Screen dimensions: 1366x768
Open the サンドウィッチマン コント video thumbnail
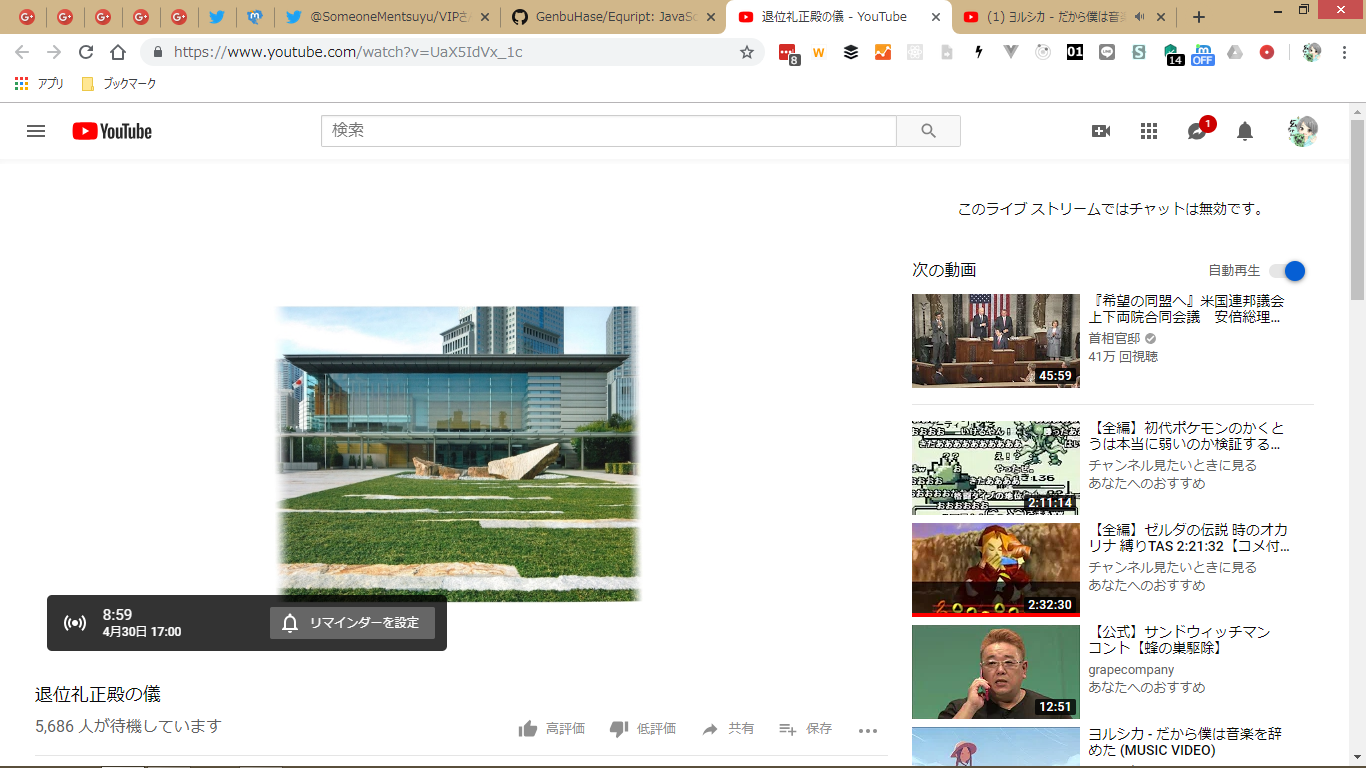995,672
